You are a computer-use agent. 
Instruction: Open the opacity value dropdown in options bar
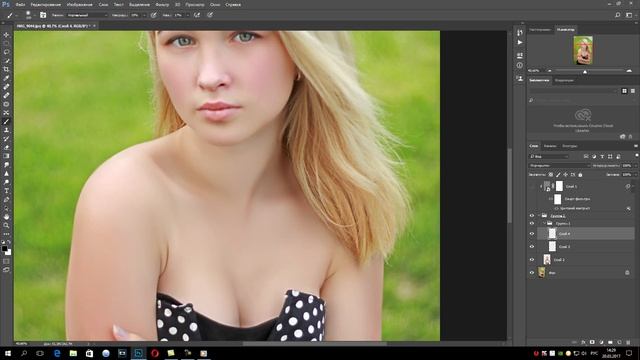click(x=144, y=15)
